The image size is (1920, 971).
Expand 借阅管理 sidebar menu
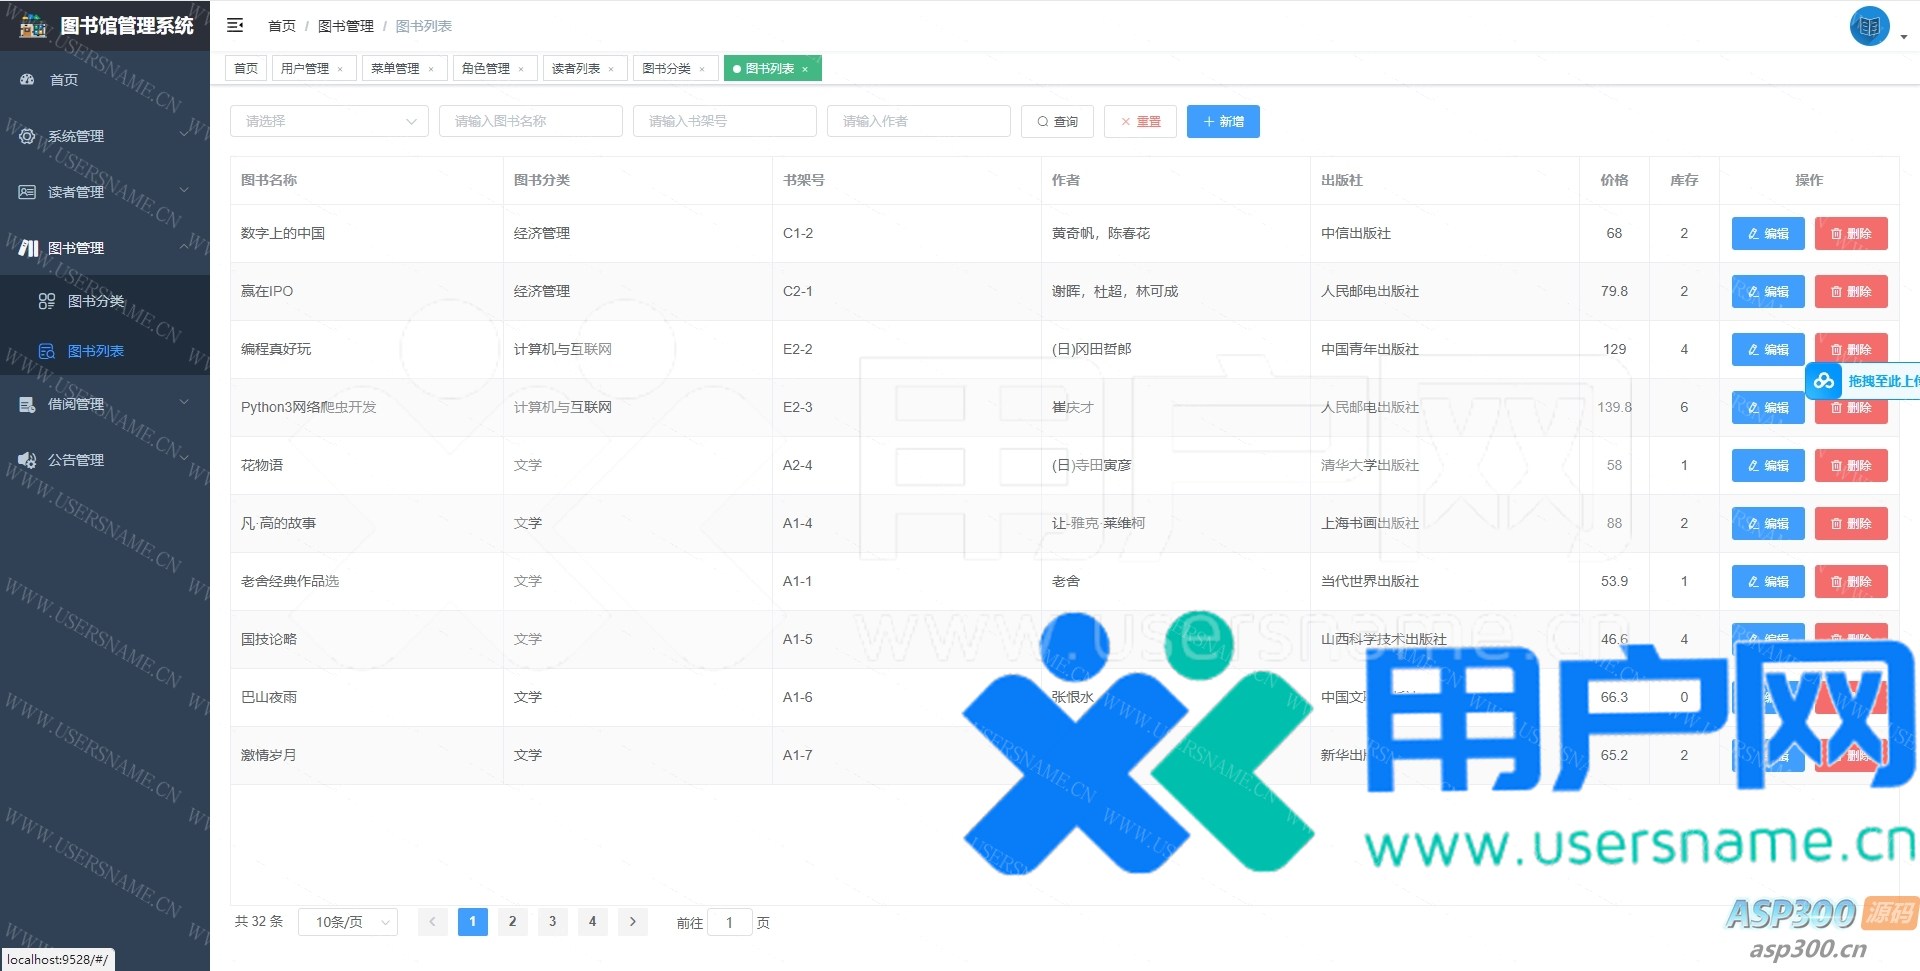[x=76, y=404]
